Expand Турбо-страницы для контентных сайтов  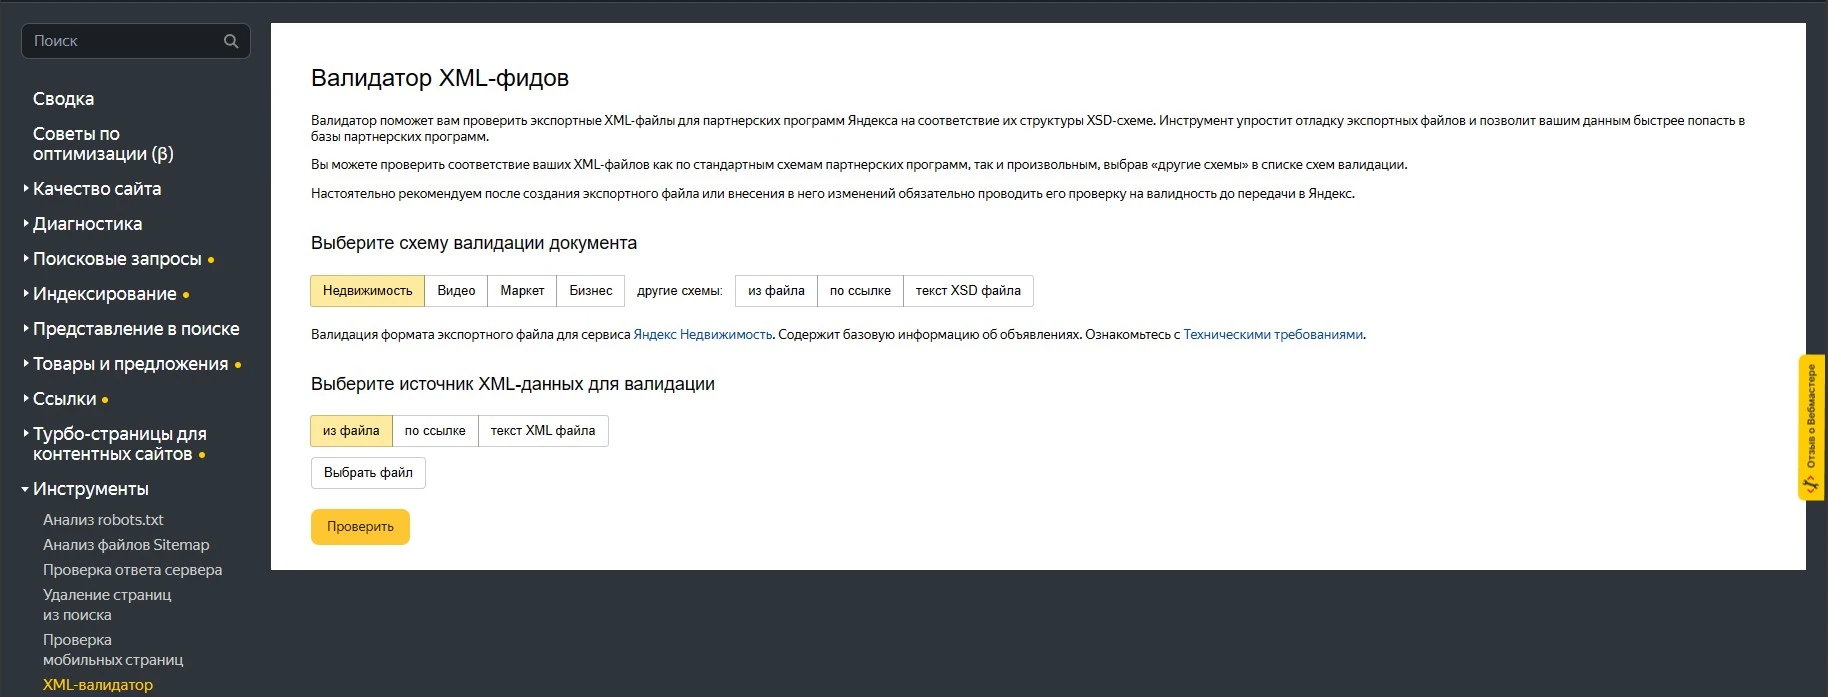pyautogui.click(x=119, y=444)
